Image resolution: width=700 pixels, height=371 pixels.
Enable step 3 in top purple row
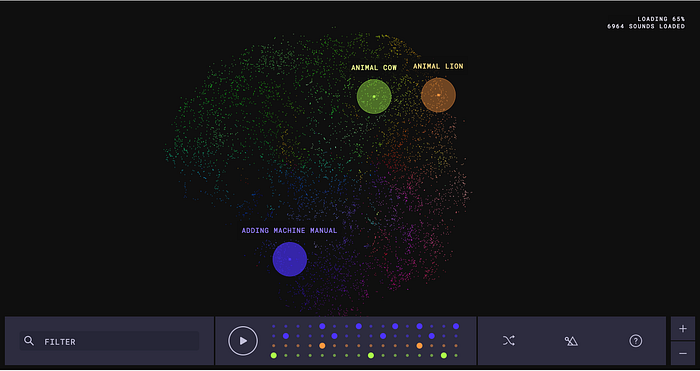pos(298,326)
